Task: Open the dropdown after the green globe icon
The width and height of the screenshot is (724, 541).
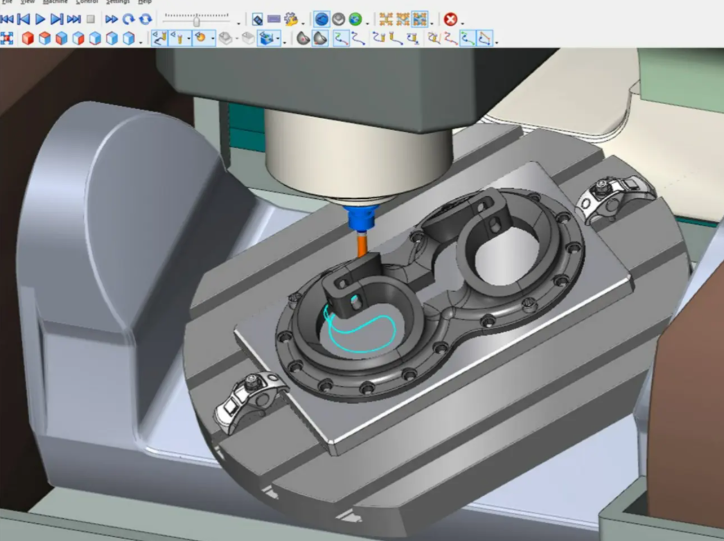Action: coord(368,22)
